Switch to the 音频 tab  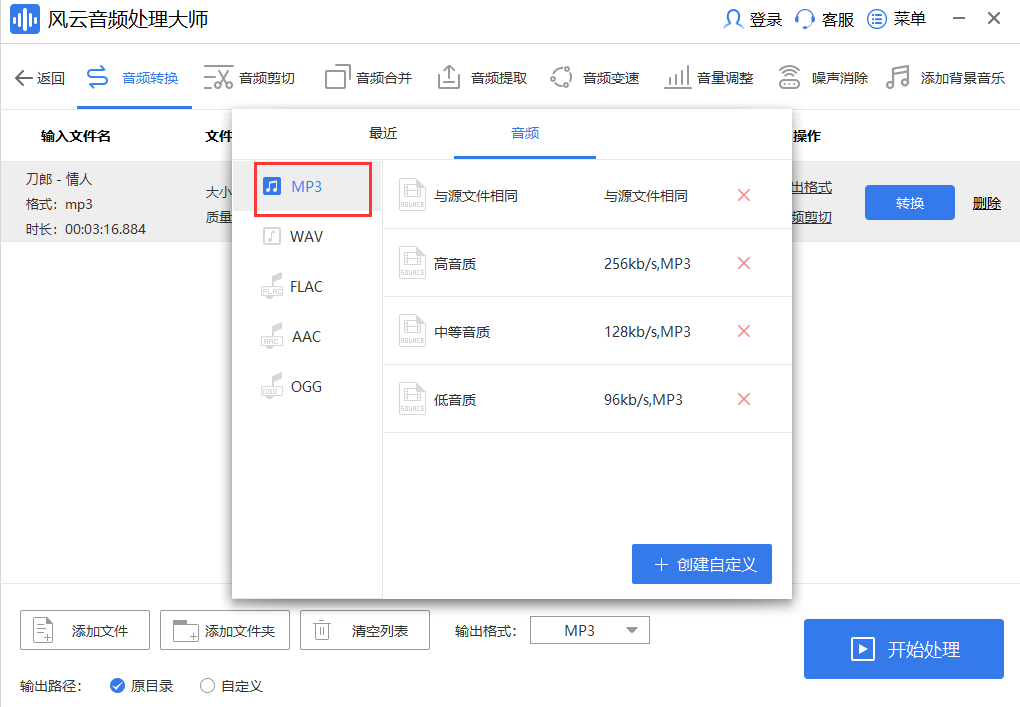[x=525, y=133]
